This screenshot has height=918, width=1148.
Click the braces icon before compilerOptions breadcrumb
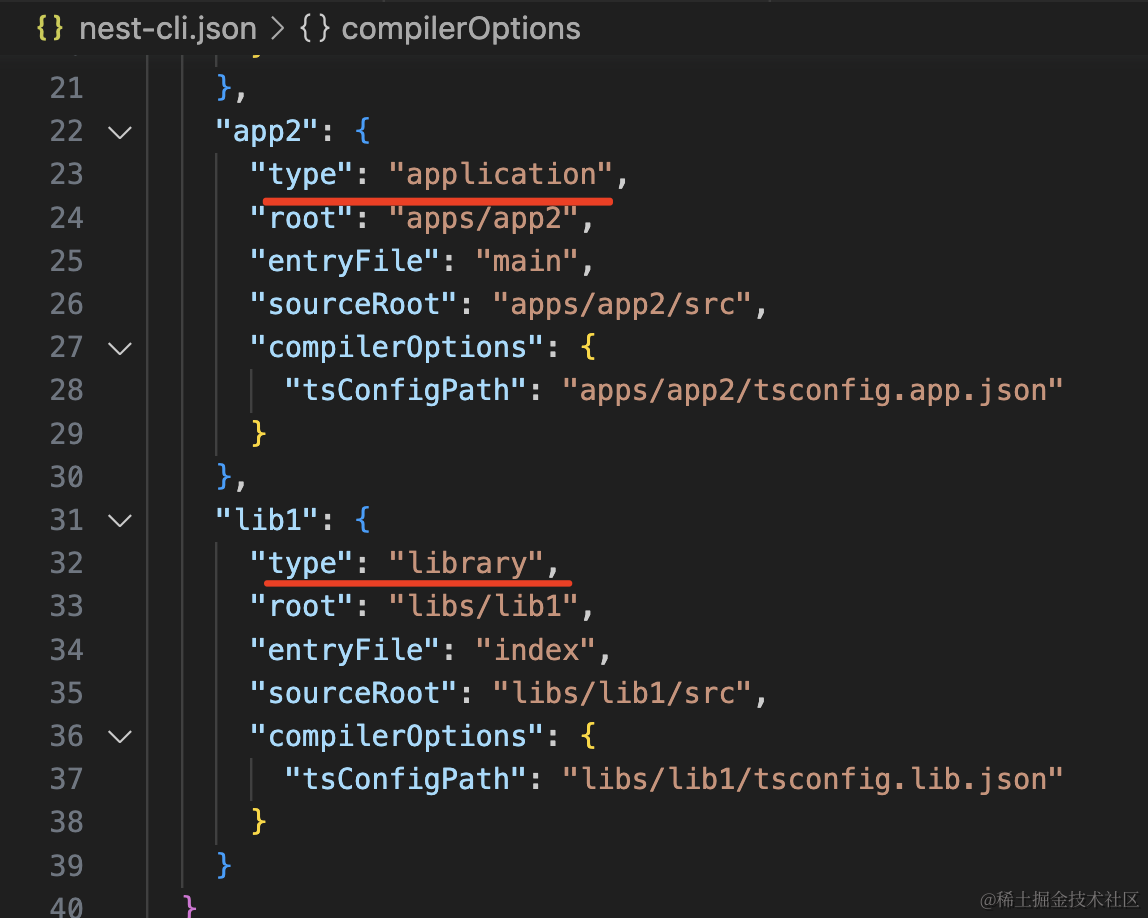coord(314,28)
